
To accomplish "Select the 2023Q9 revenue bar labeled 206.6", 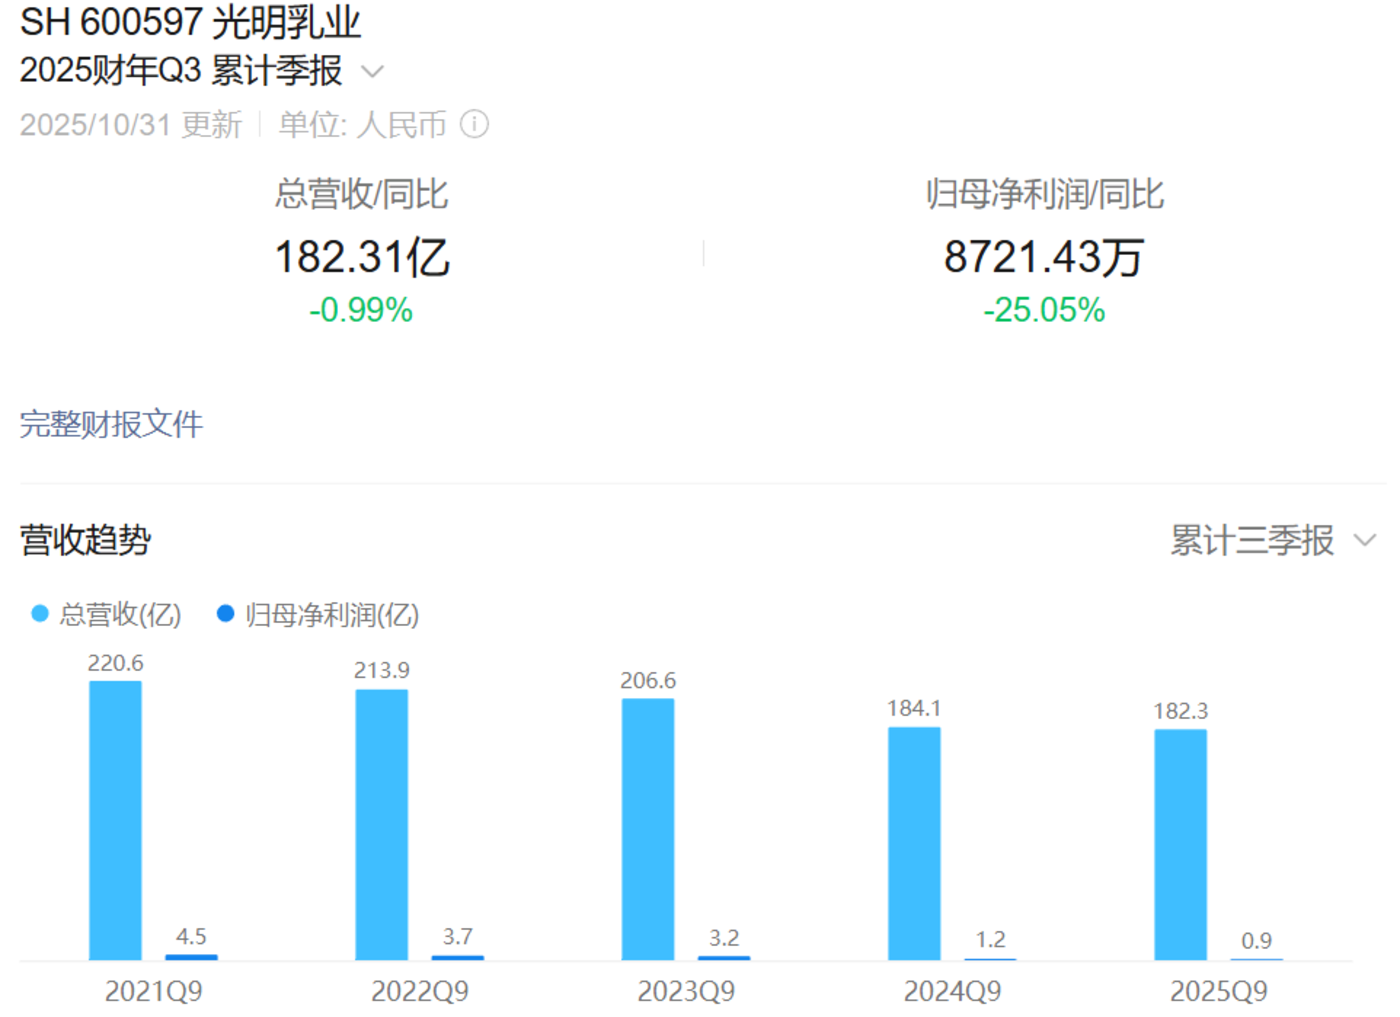I will tap(648, 829).
